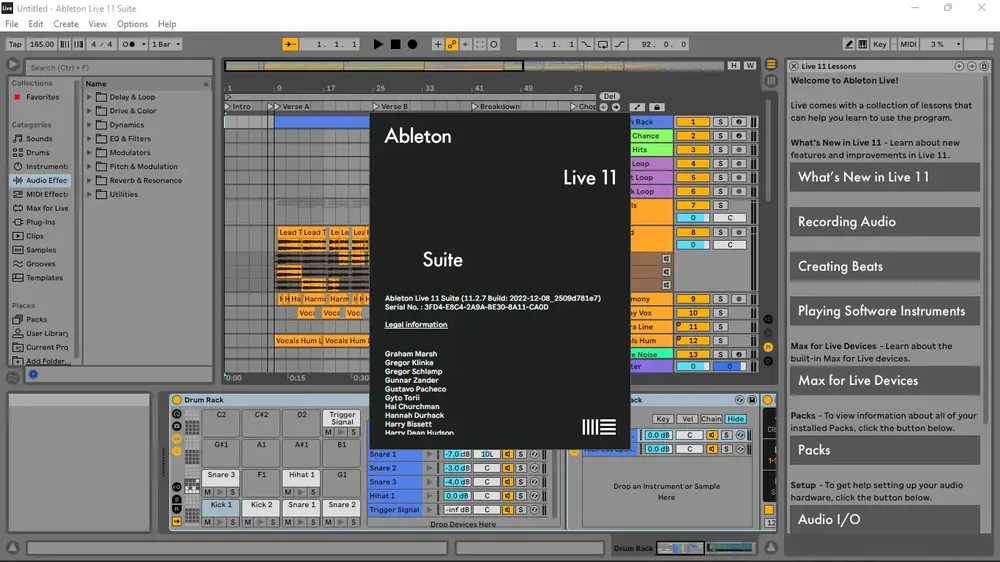This screenshot has height=562, width=1000.
Task: Open the Legal information link
Action: tap(416, 325)
